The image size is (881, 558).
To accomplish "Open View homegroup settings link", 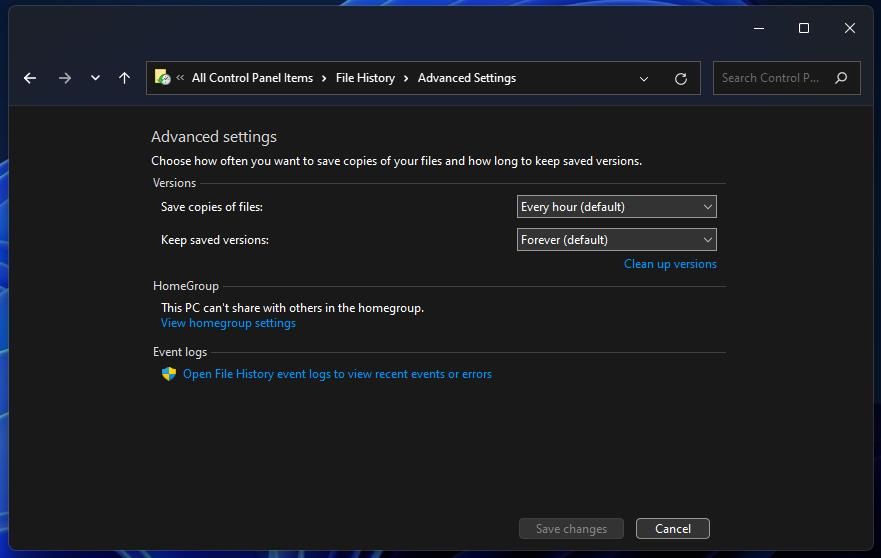I will pos(228,323).
